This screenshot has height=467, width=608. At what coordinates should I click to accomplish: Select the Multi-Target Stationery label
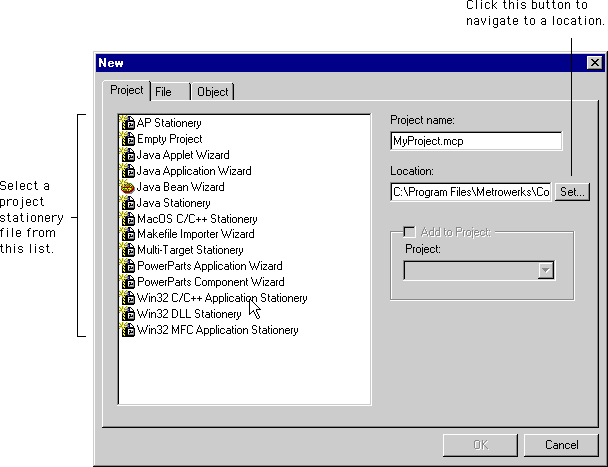pos(190,250)
